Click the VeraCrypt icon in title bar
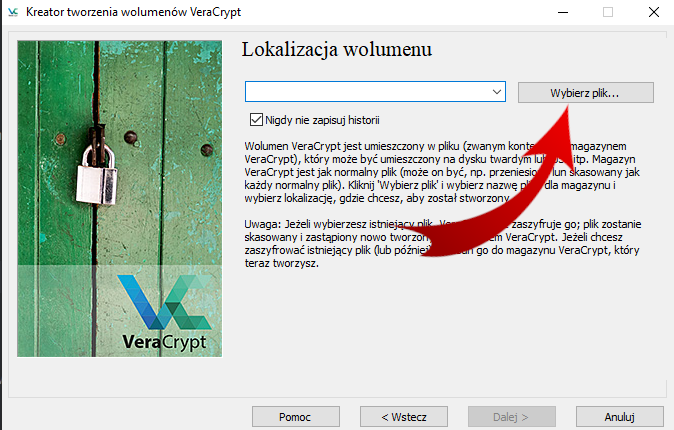Viewport: 674px width, 430px height. tap(13, 12)
